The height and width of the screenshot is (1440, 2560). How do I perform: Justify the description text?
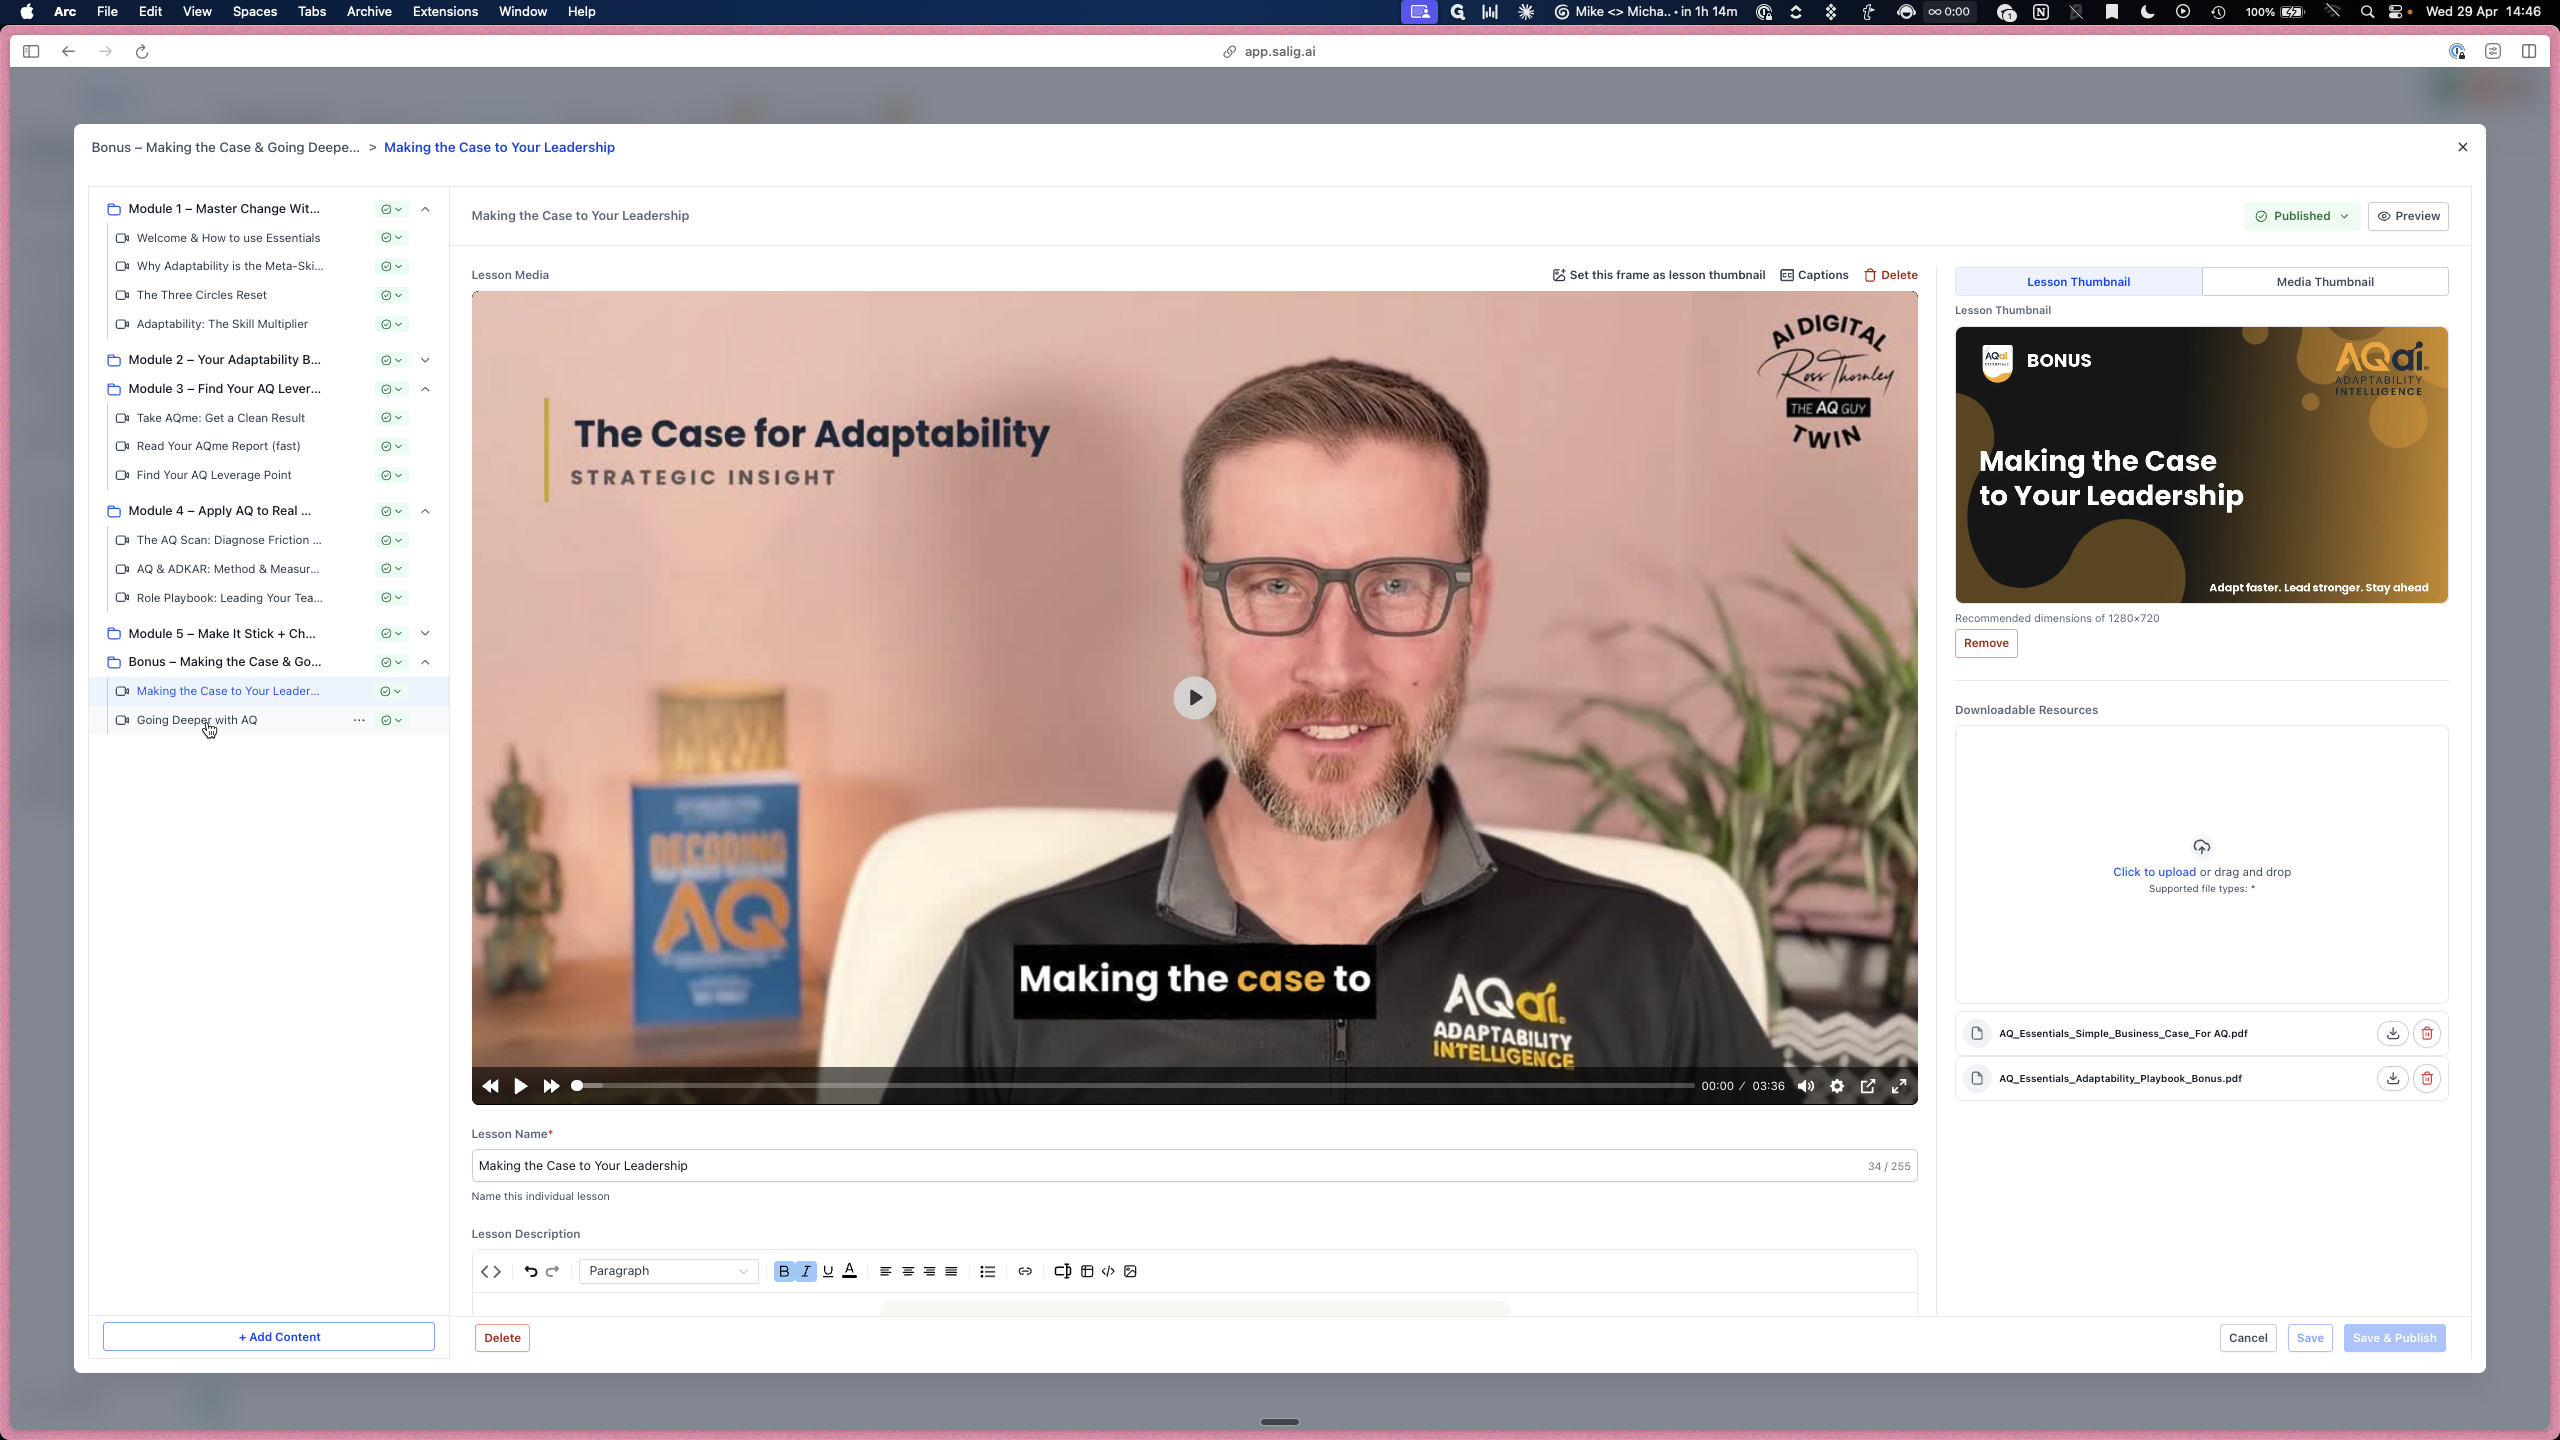coord(951,1271)
